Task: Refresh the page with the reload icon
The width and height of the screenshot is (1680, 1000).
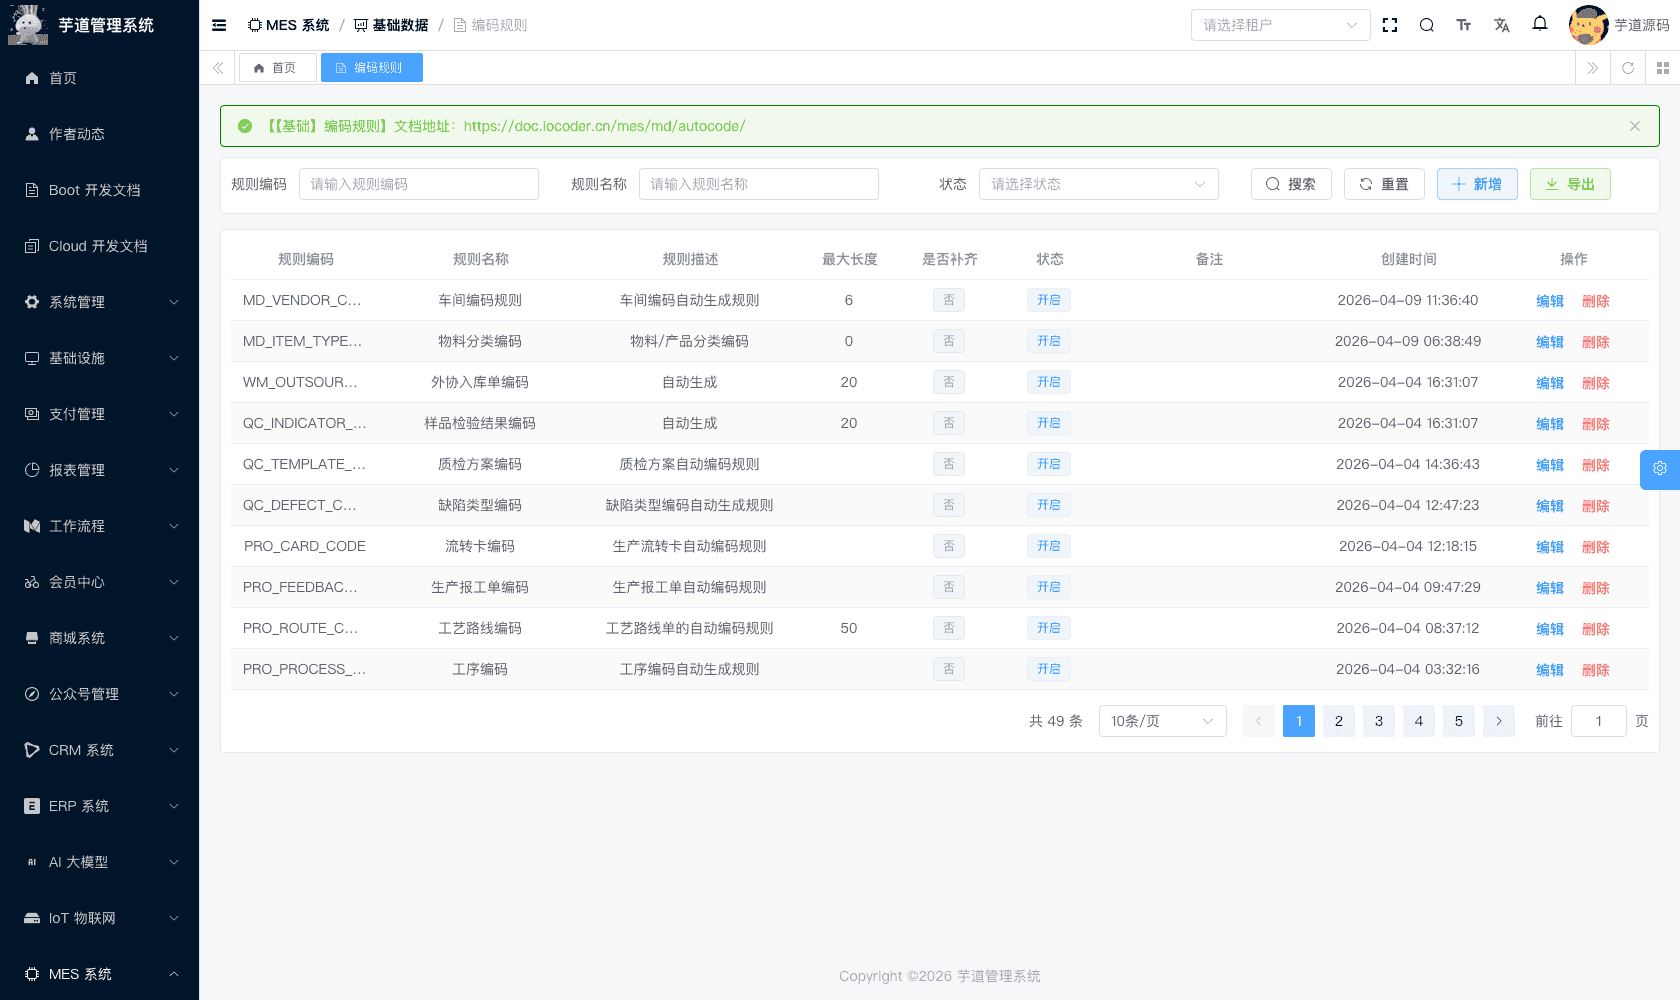Action: coord(1628,67)
